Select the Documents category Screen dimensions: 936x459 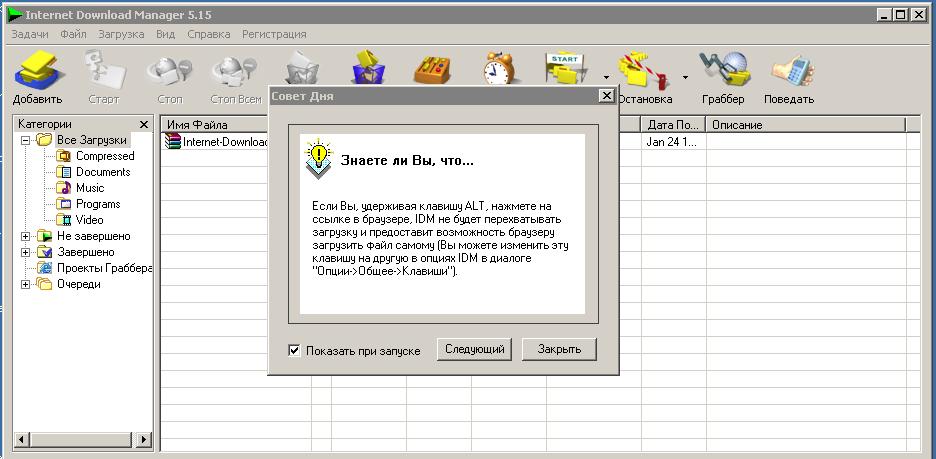tap(103, 172)
